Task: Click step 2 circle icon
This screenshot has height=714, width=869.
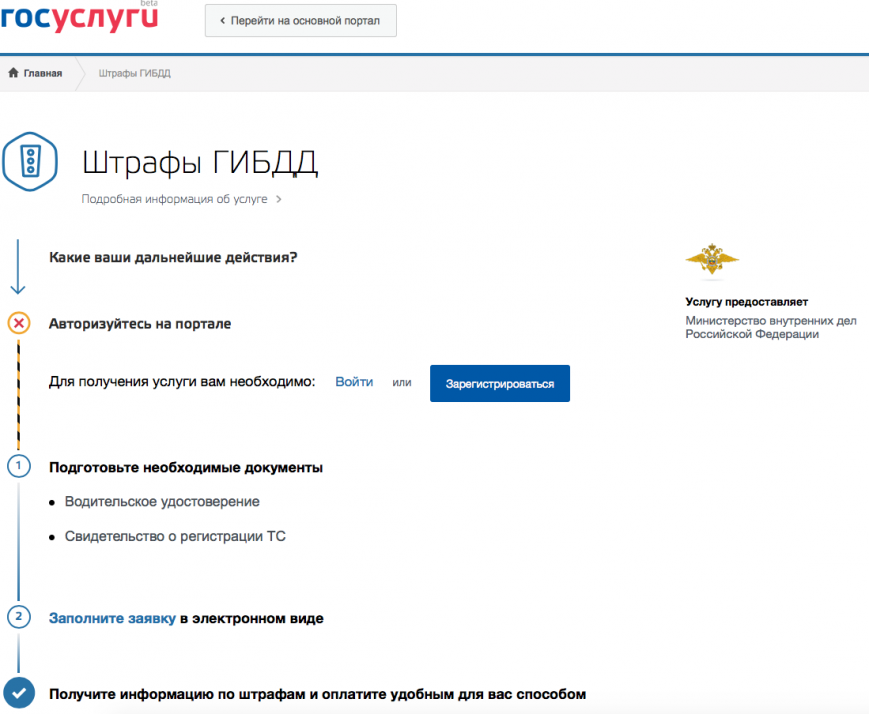Action: (19, 616)
